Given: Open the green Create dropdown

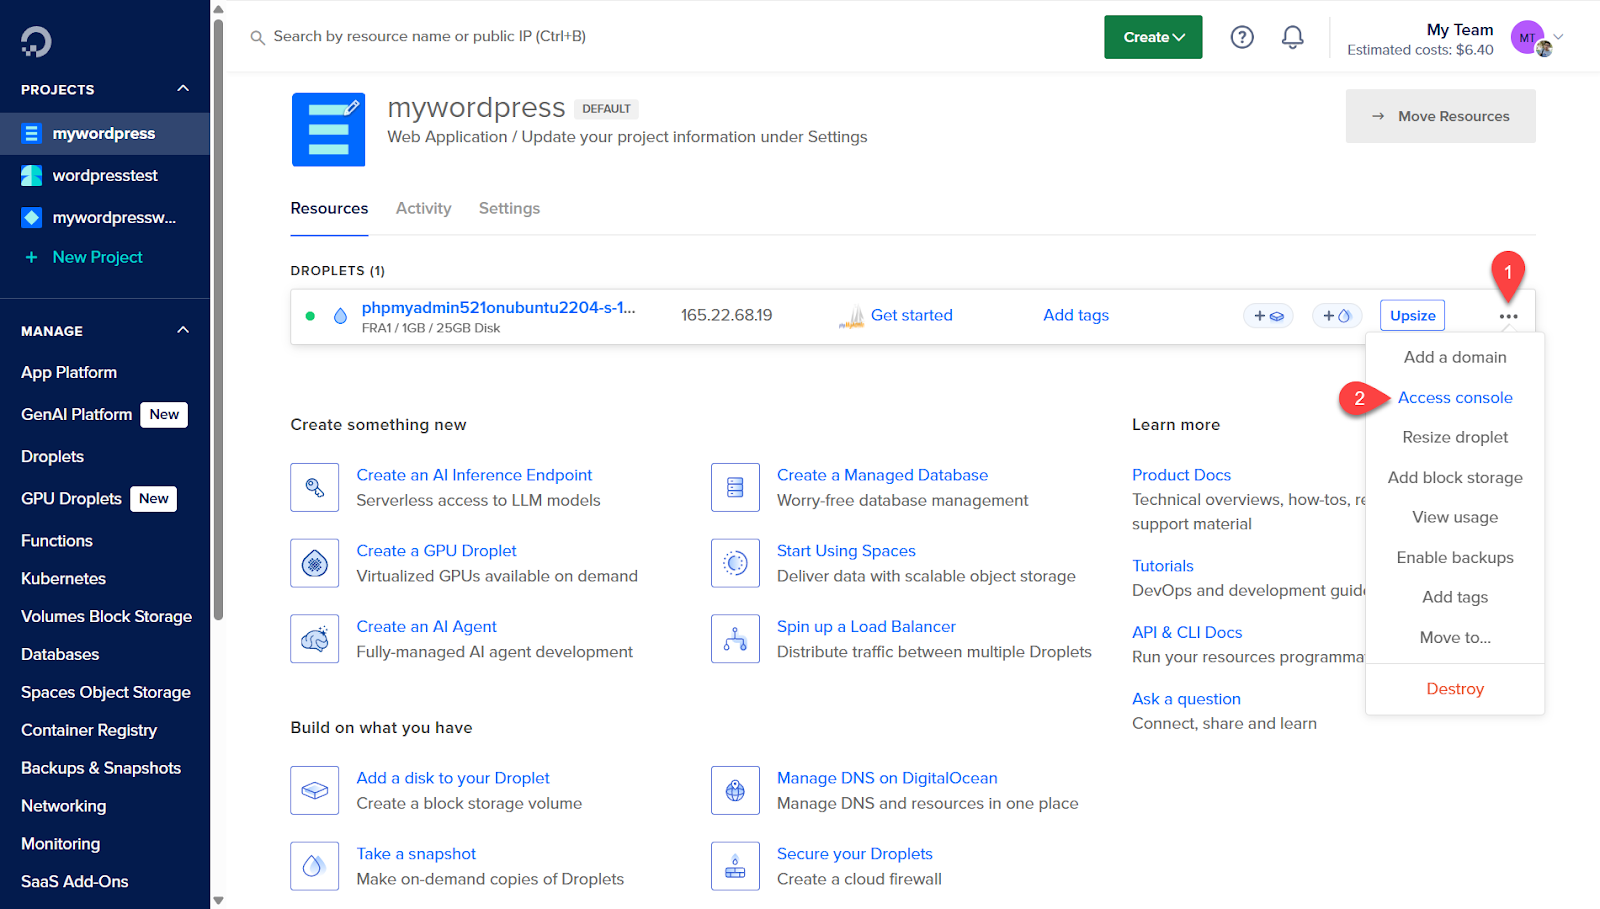Looking at the screenshot, I should pos(1153,37).
